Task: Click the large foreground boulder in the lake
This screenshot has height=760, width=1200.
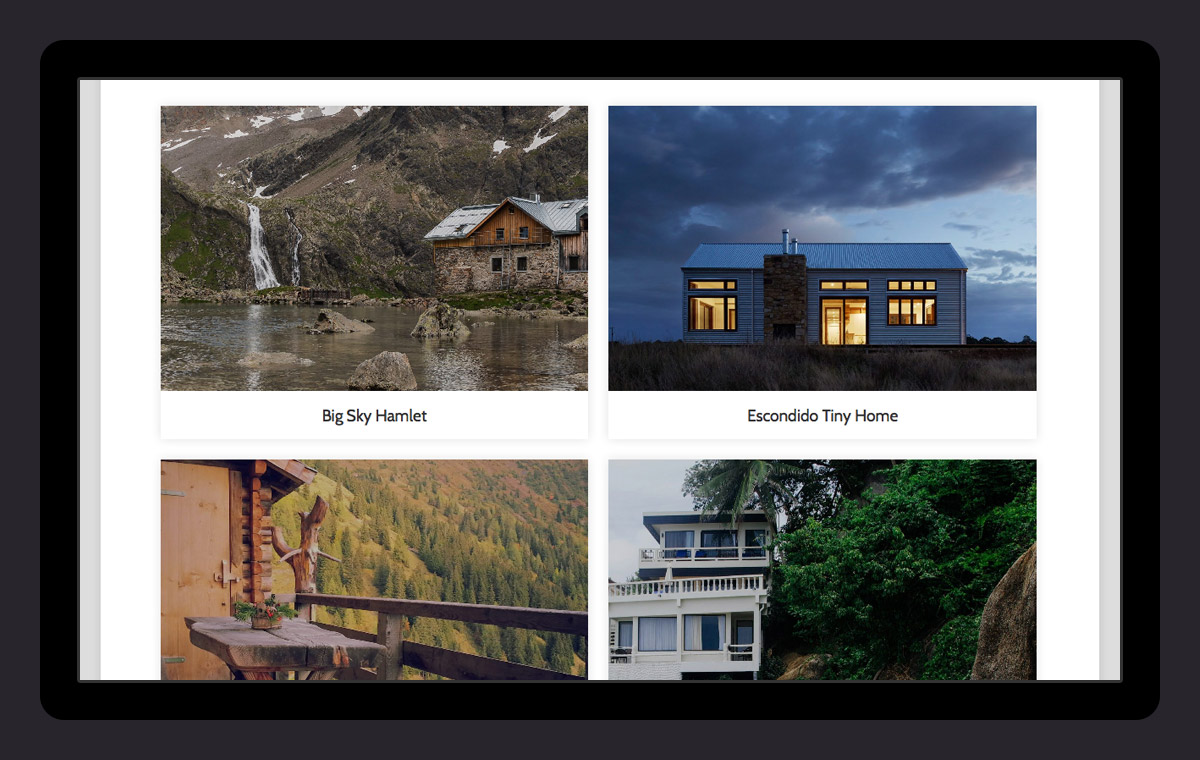Action: pos(382,371)
